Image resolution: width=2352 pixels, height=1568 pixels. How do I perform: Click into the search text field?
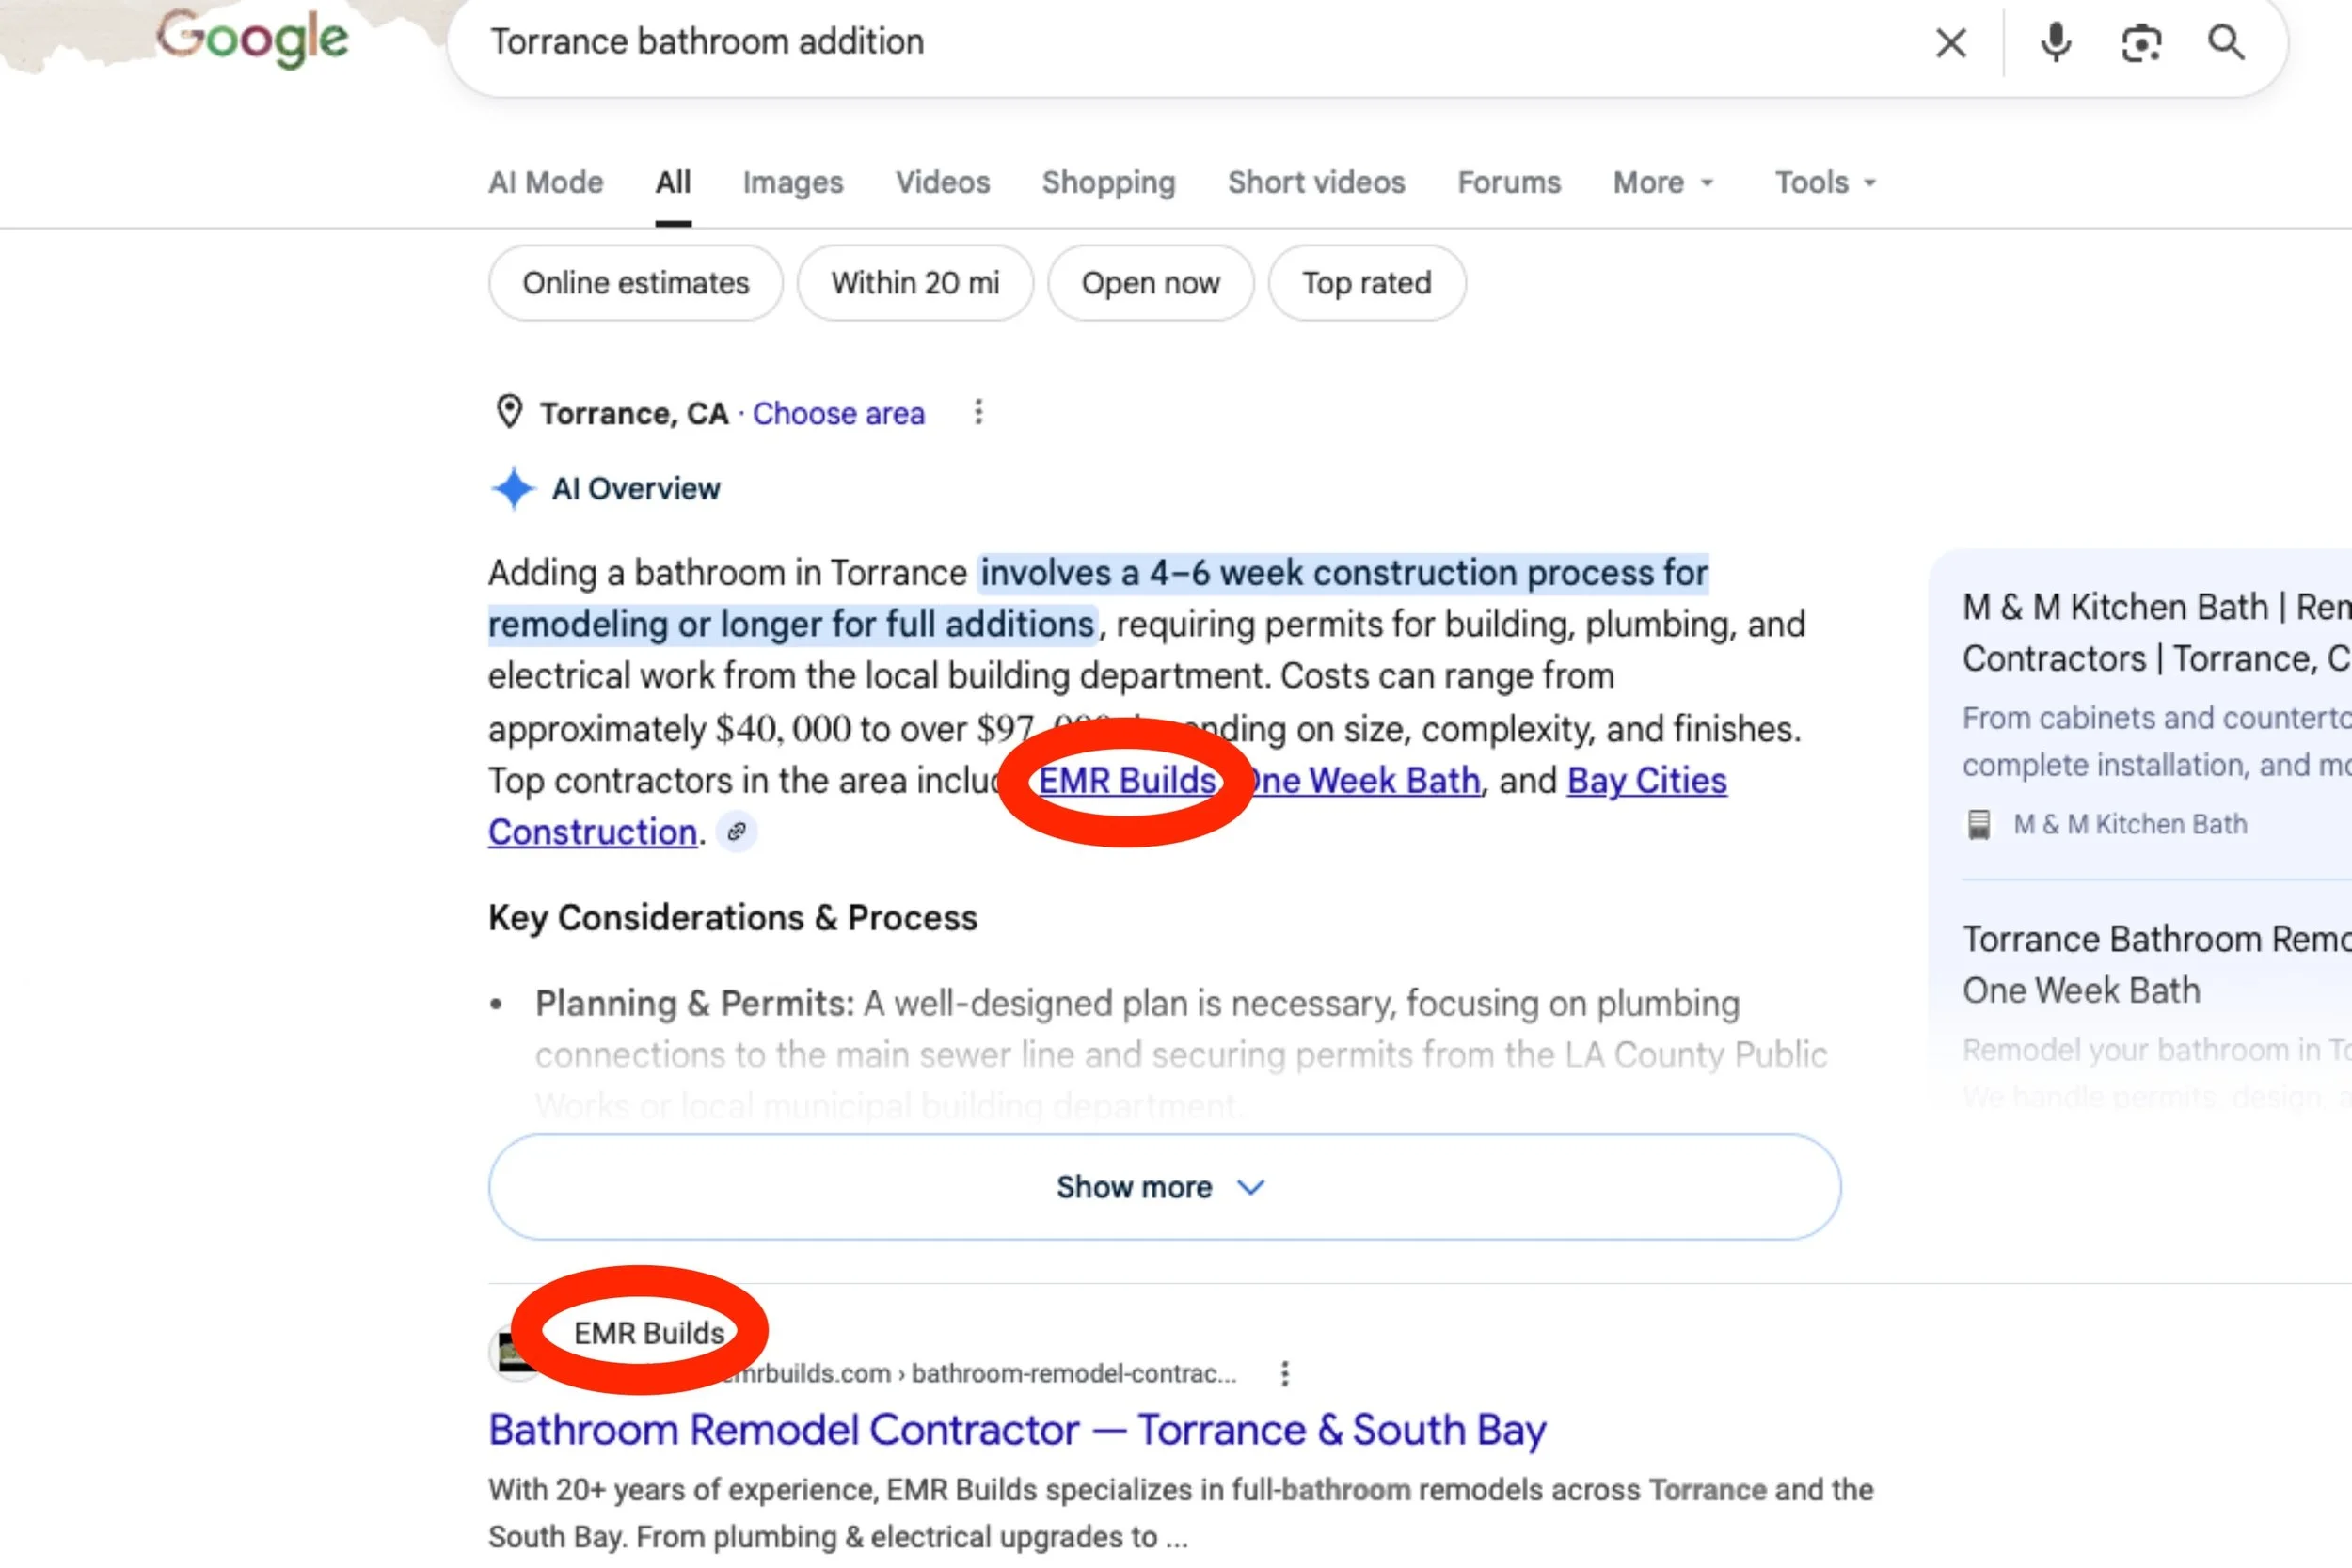[x=1190, y=42]
